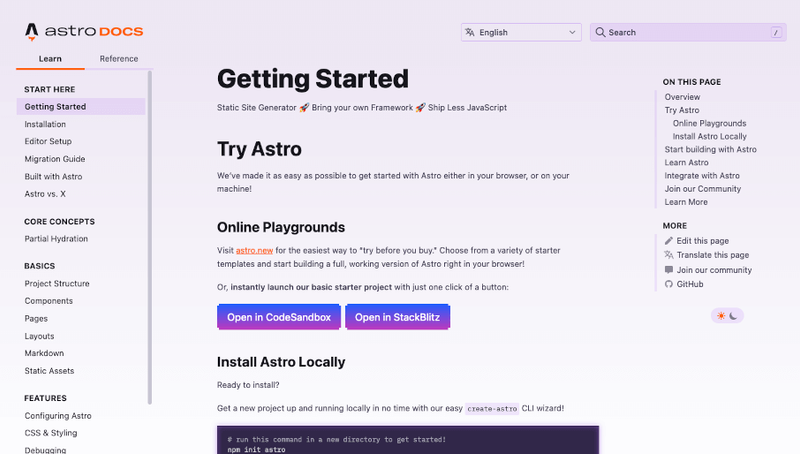Click the Astro rocket logo icon

(32, 31)
